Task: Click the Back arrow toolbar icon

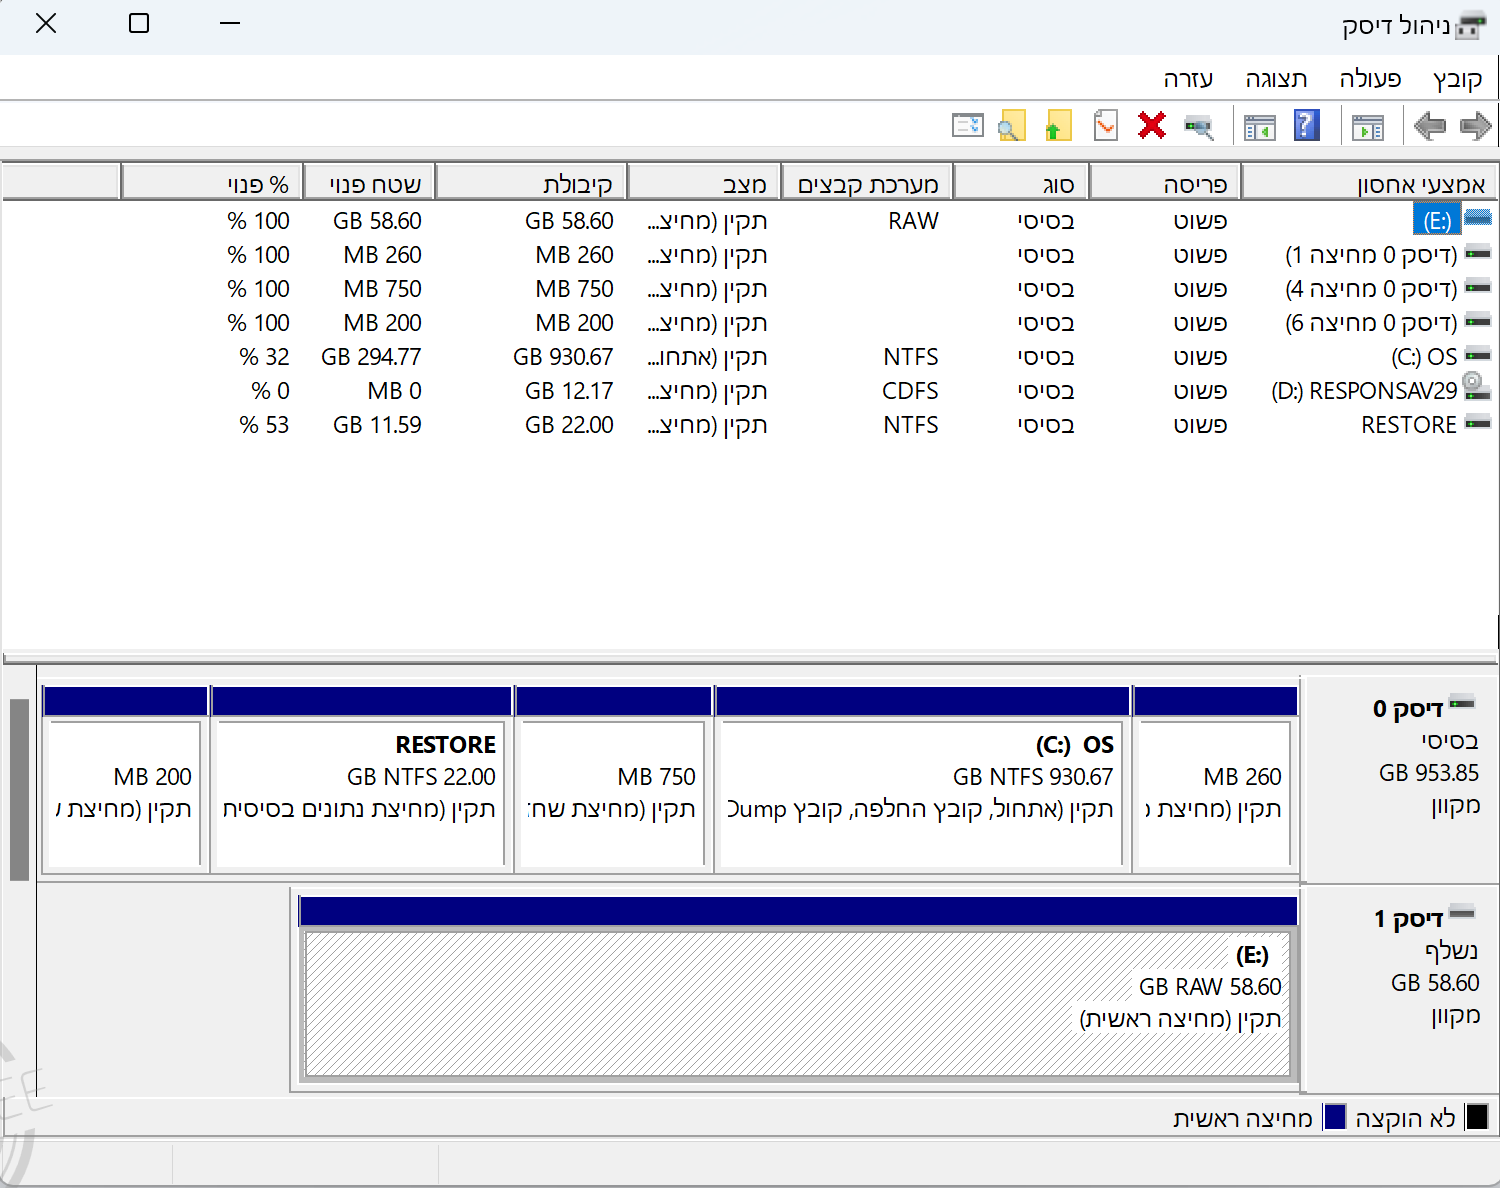Action: (1430, 126)
